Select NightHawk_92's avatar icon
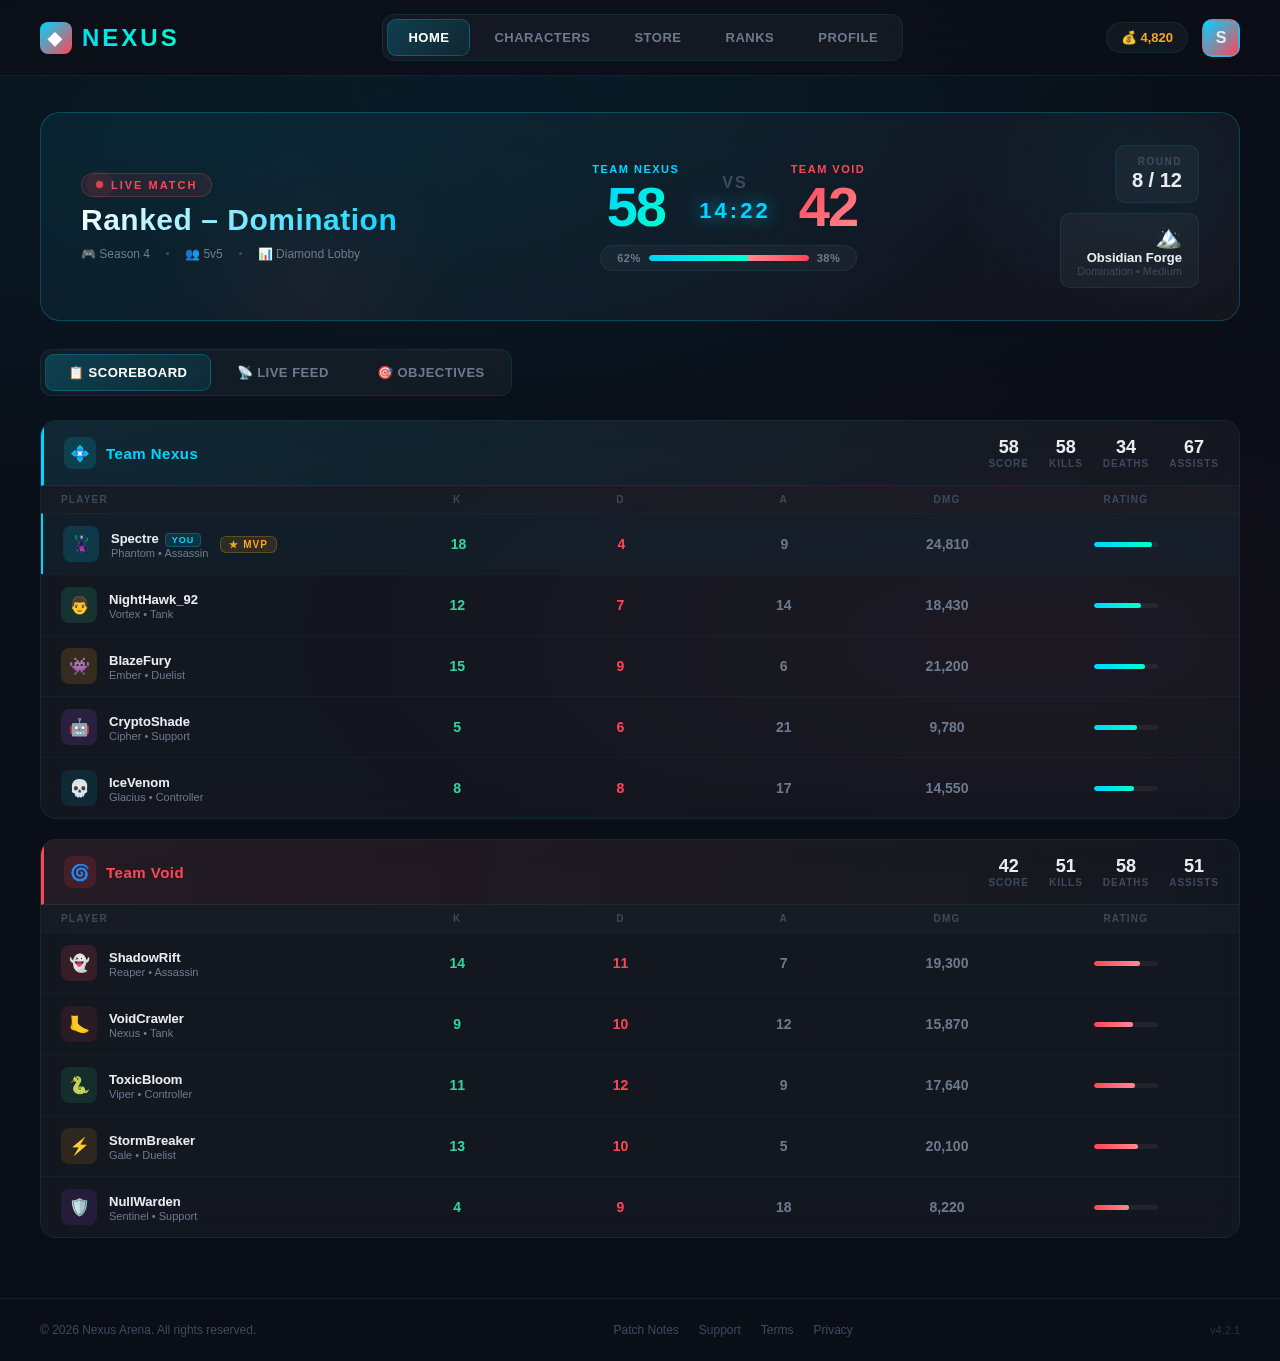 [79, 605]
